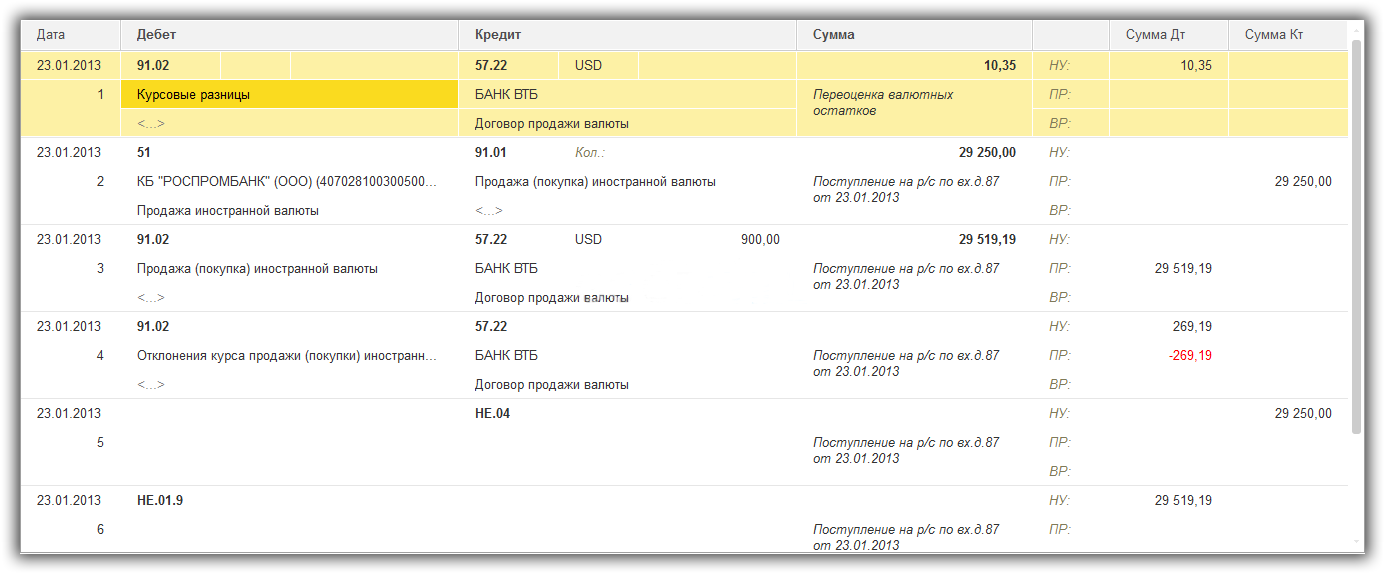Click the 269,19 НУ amount in entry 4
The image size is (1385, 574).
pyautogui.click(x=1192, y=327)
